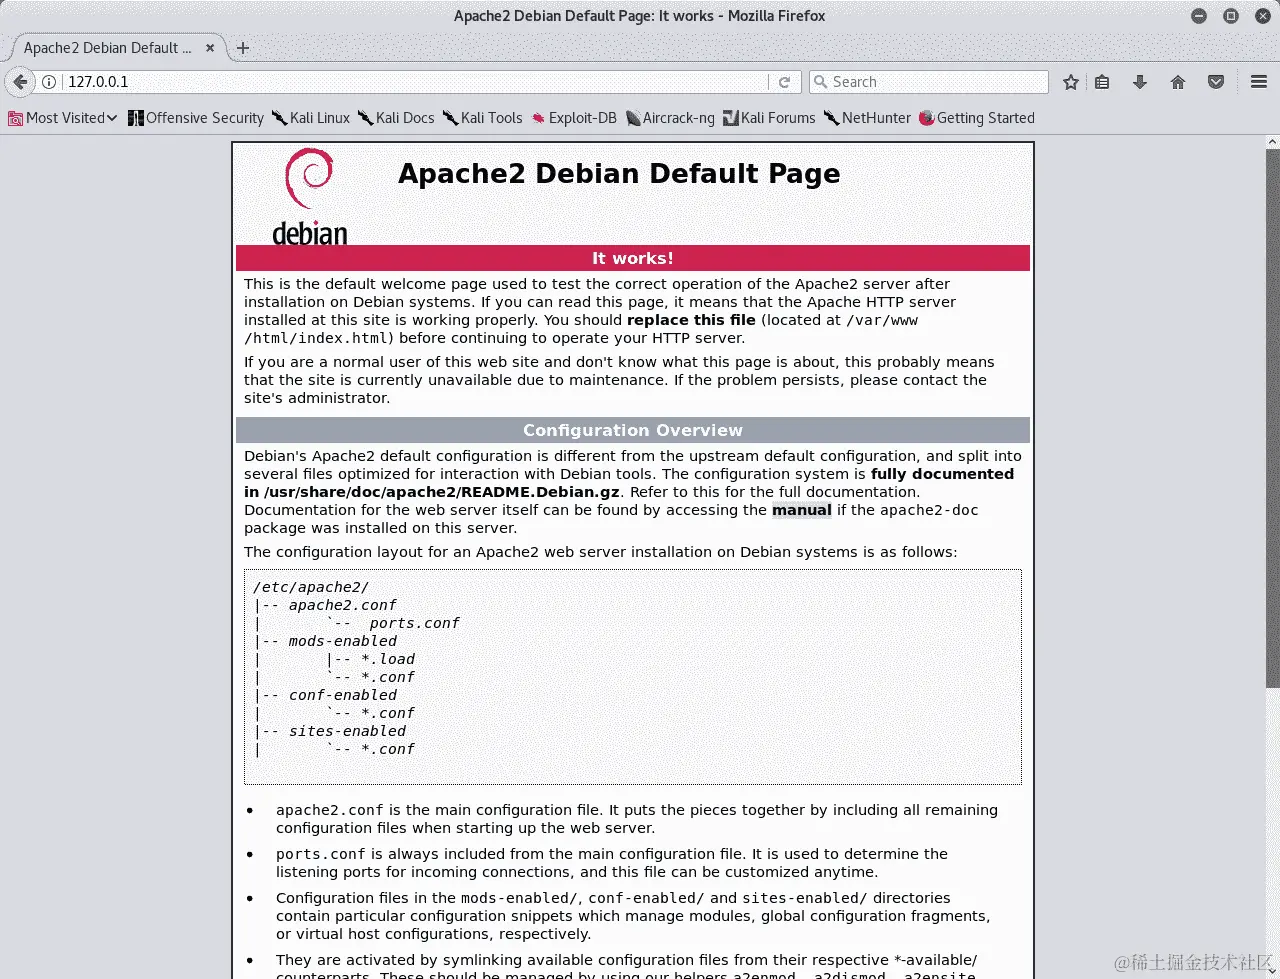This screenshot has width=1280, height=979.
Task: Open the Exploit-DB bookmark
Action: pyautogui.click(x=574, y=118)
